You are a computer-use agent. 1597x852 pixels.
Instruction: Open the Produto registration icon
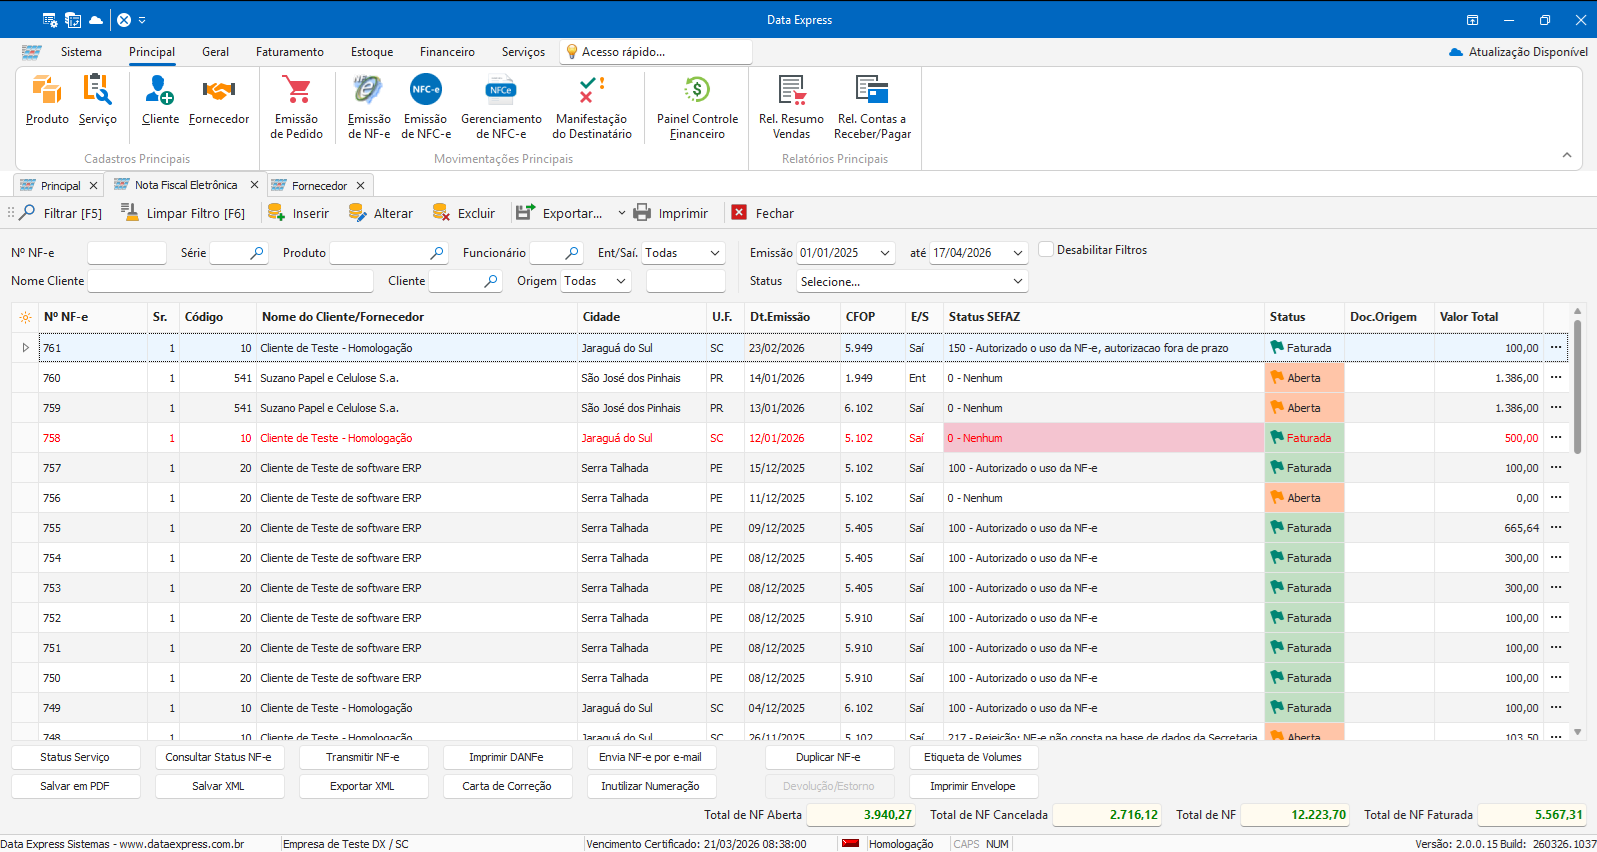(47, 100)
